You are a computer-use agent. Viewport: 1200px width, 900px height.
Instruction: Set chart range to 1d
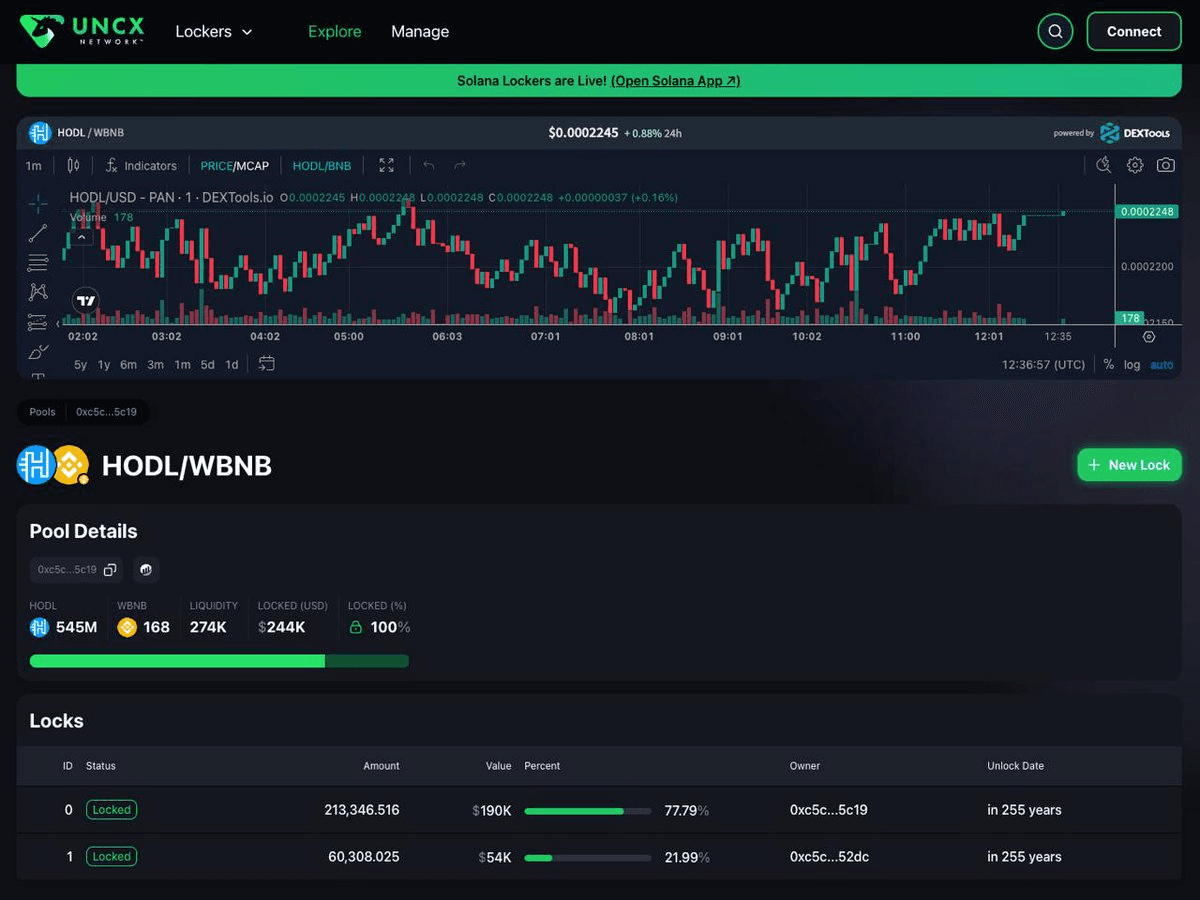(x=232, y=364)
